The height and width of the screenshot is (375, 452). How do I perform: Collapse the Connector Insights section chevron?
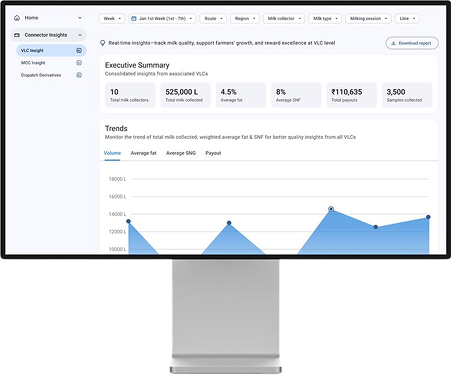click(x=80, y=35)
